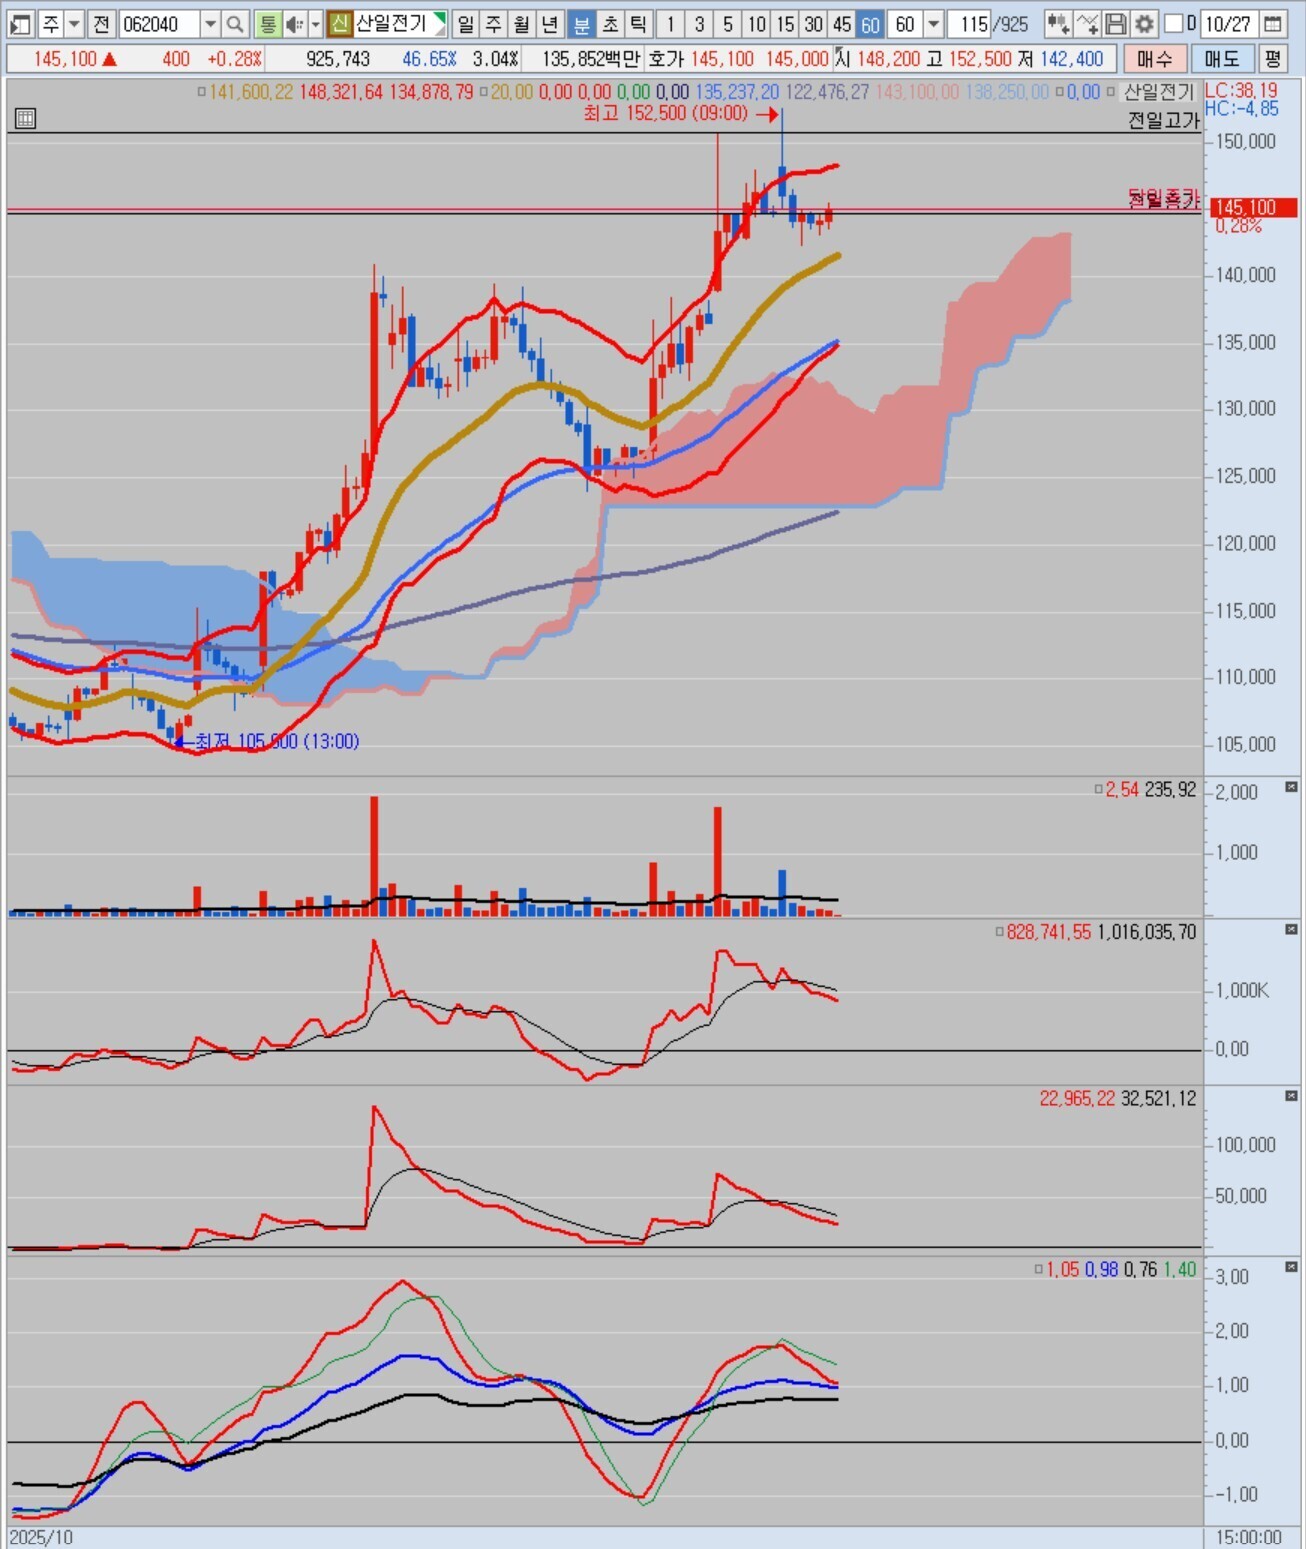Click the 141,600,22 moving average legend value
1306x1549 pixels.
click(x=251, y=92)
